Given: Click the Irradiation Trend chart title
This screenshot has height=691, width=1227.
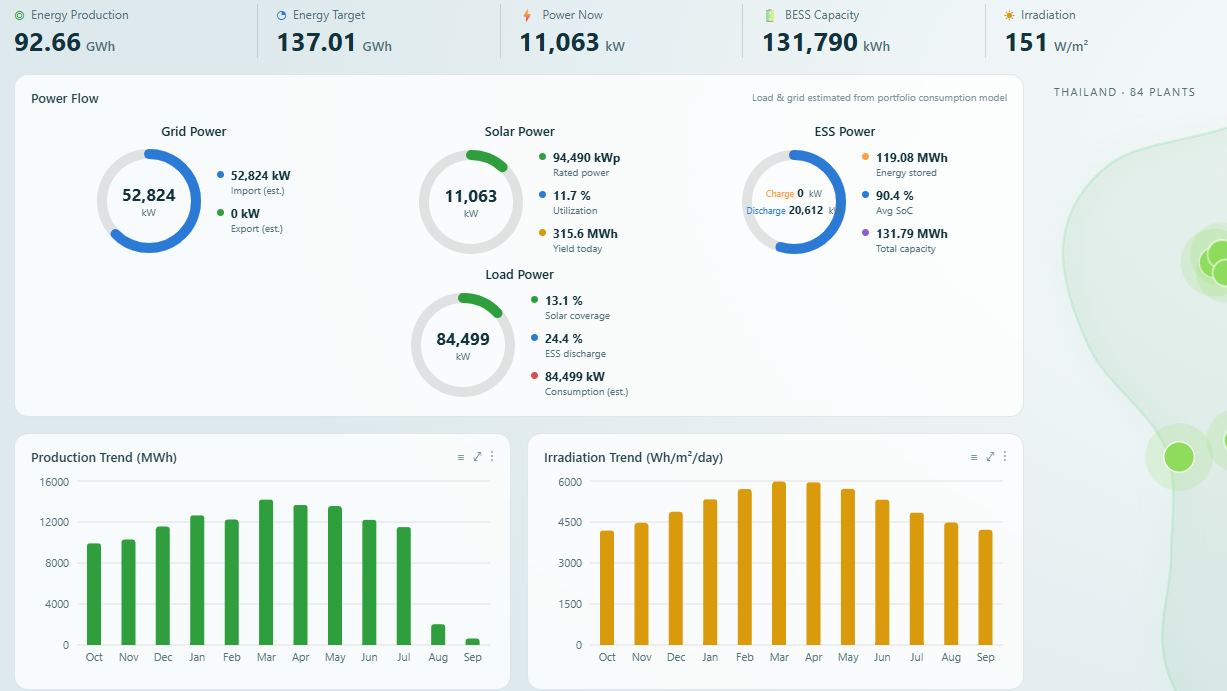Looking at the screenshot, I should pyautogui.click(x=634, y=457).
